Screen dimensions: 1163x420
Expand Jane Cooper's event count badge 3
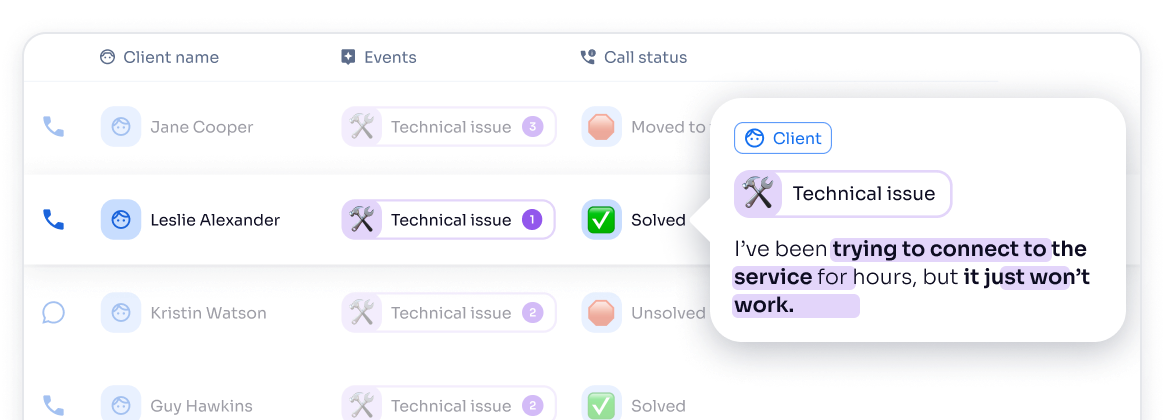[x=533, y=127]
